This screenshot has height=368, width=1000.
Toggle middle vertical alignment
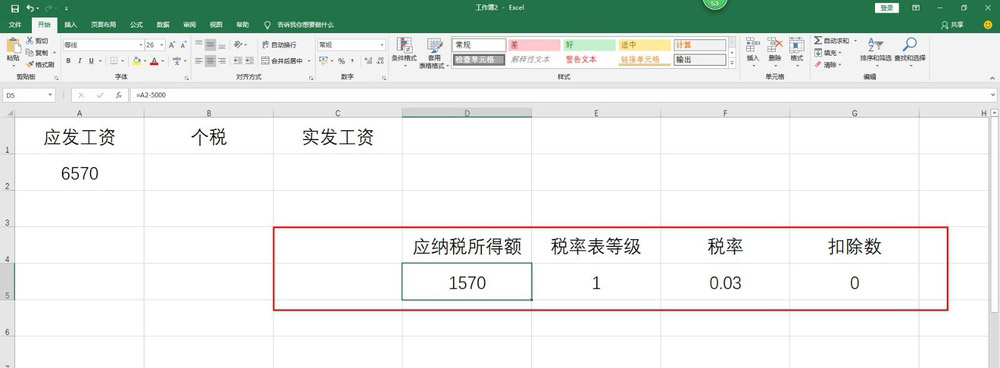point(210,45)
